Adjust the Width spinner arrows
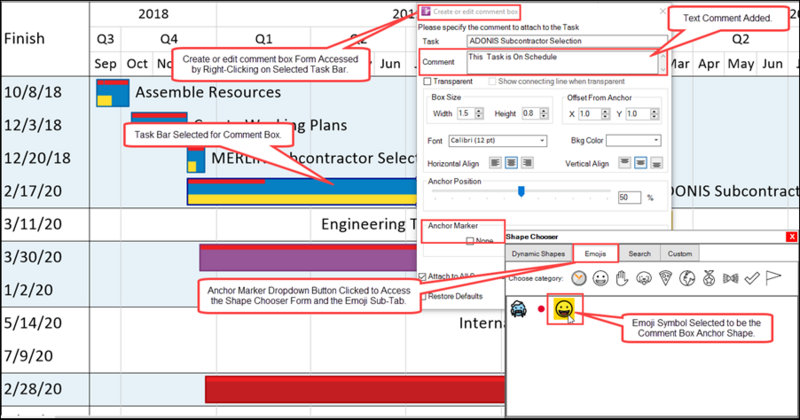Image resolution: width=800 pixels, height=420 pixels. click(479, 113)
